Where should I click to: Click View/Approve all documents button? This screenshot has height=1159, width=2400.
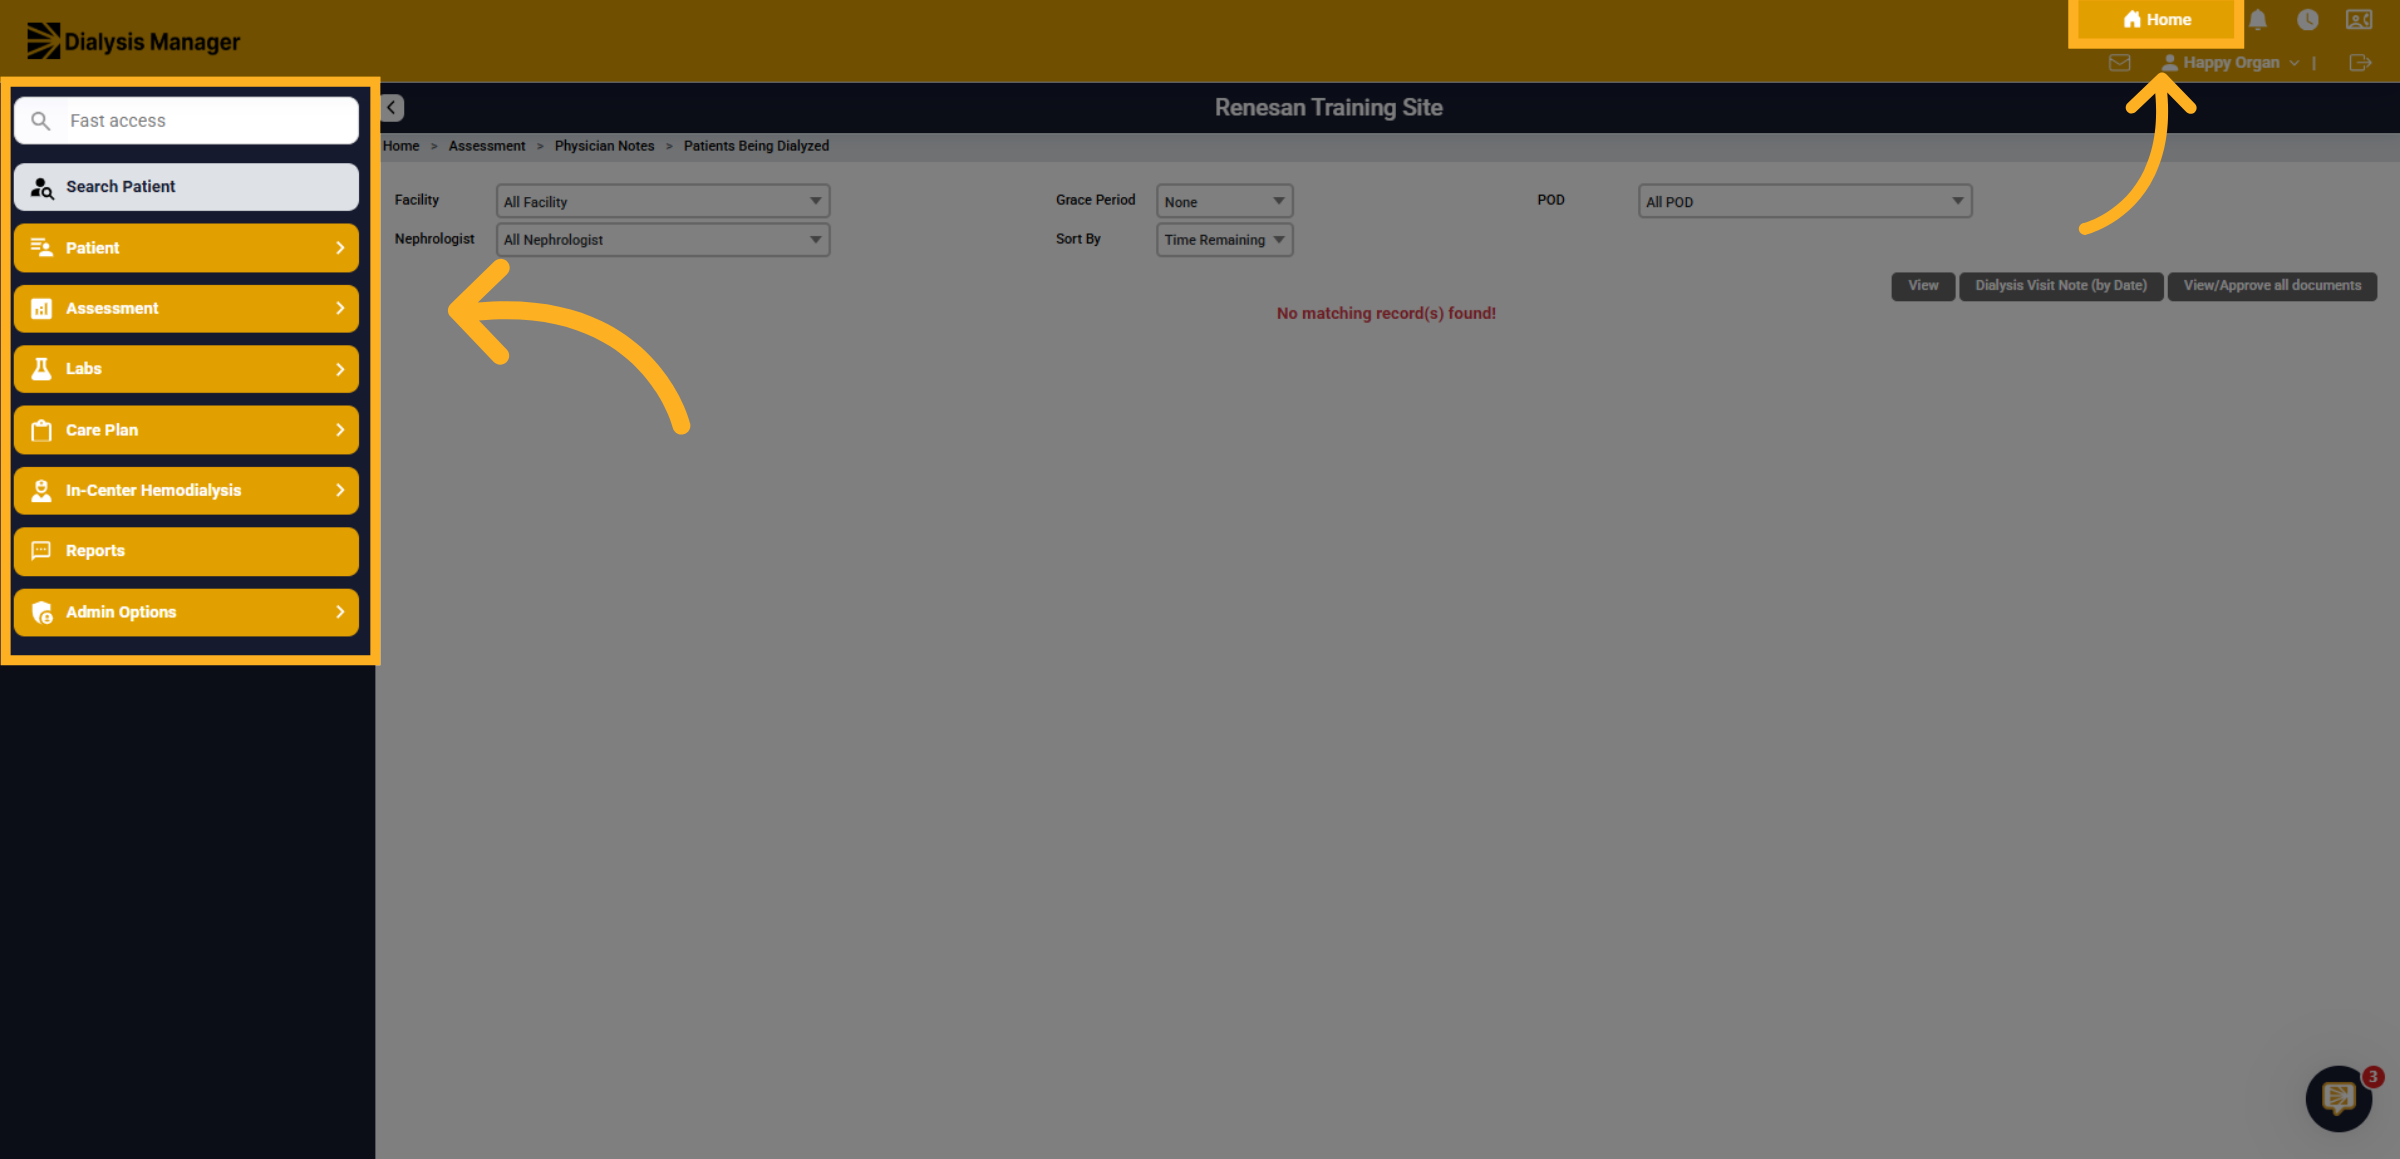[2272, 286]
